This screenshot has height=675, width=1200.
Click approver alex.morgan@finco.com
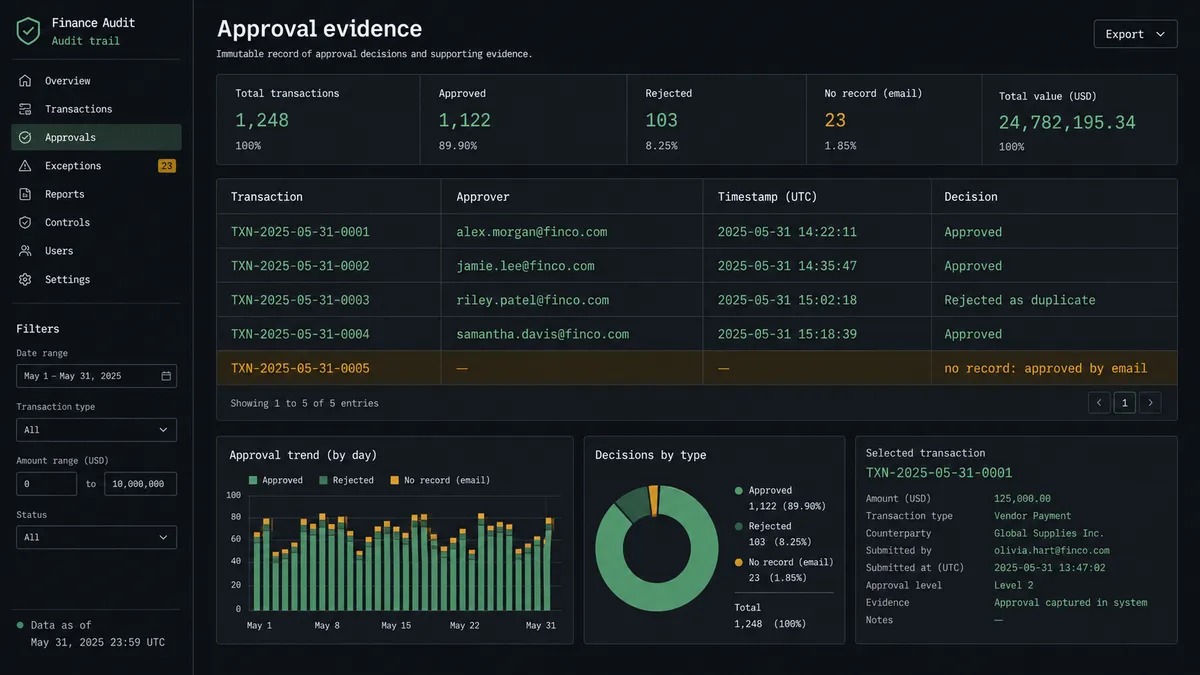click(532, 232)
